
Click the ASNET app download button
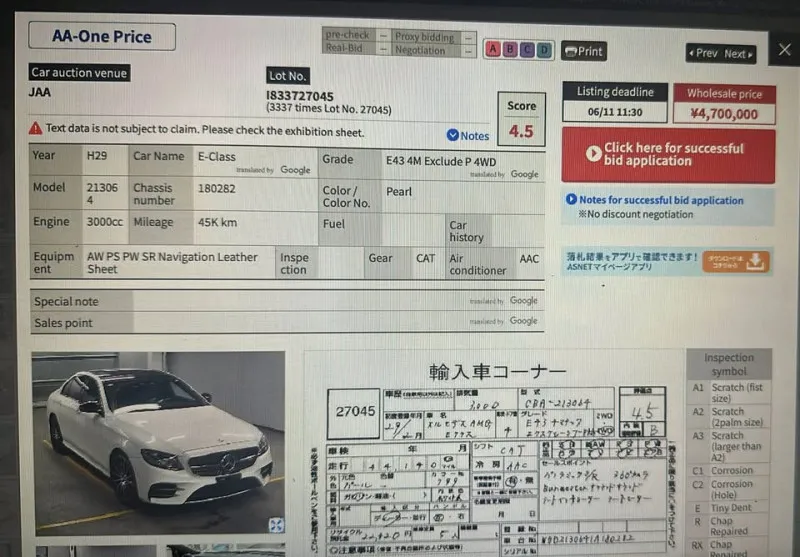pyautogui.click(x=736, y=262)
